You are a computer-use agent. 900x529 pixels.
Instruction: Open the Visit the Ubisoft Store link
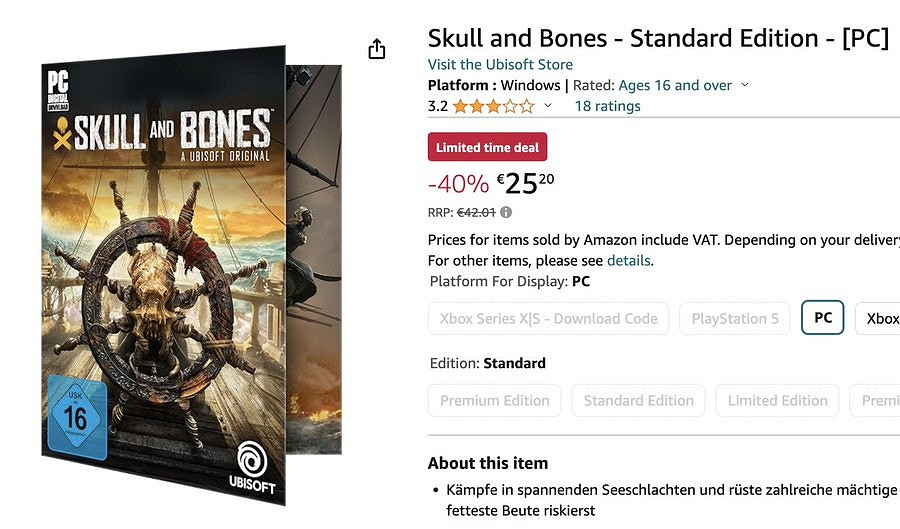(500, 65)
